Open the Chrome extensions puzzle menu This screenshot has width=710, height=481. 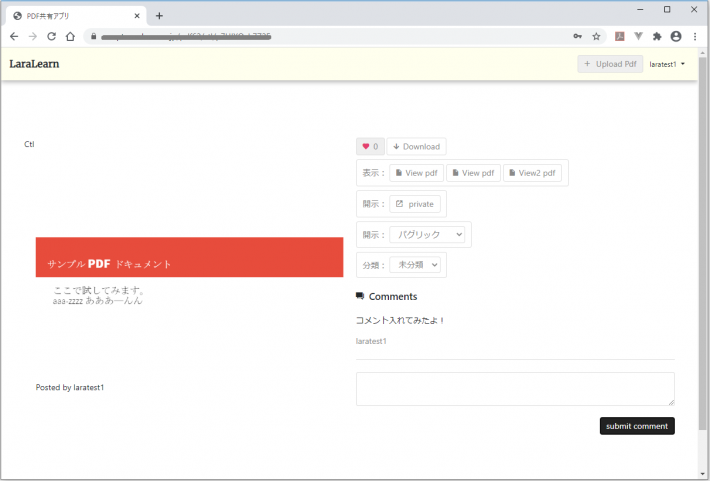(x=657, y=36)
